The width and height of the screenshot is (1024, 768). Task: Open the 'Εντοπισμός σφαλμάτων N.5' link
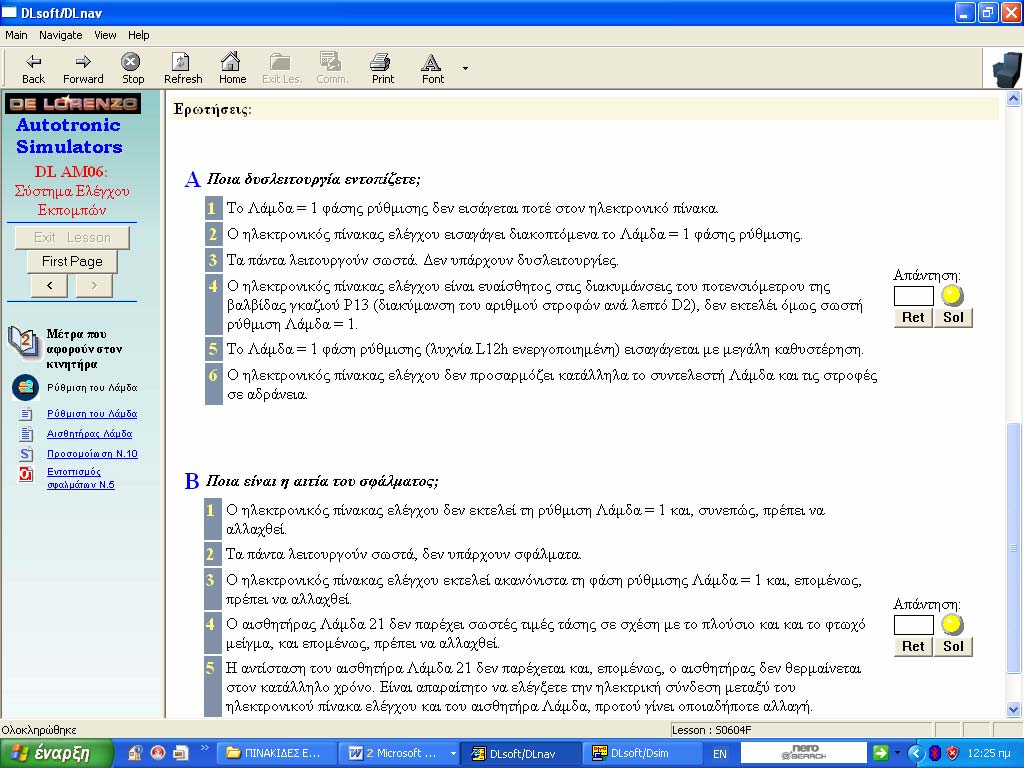click(80, 478)
